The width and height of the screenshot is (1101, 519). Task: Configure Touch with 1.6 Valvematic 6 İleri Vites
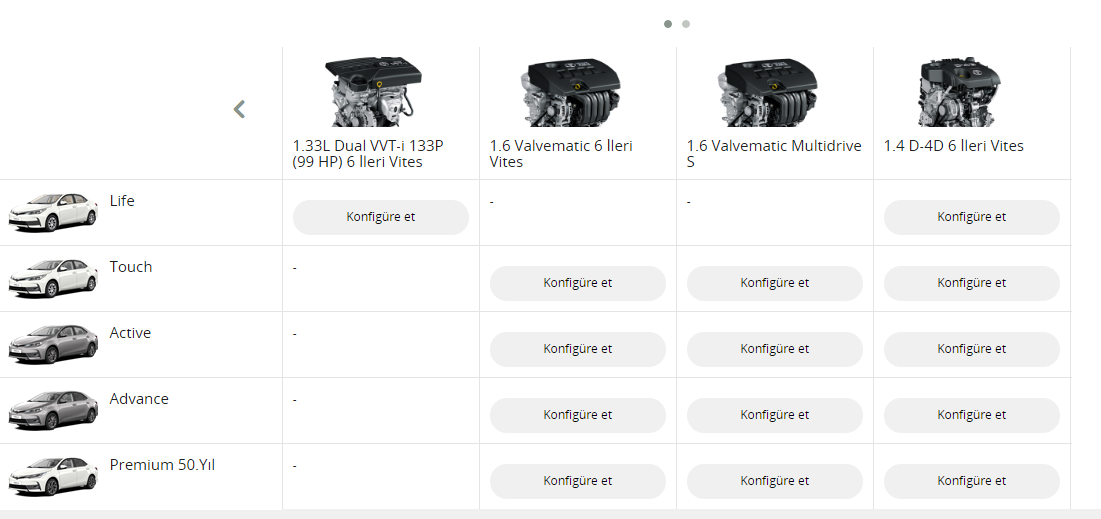coord(578,283)
